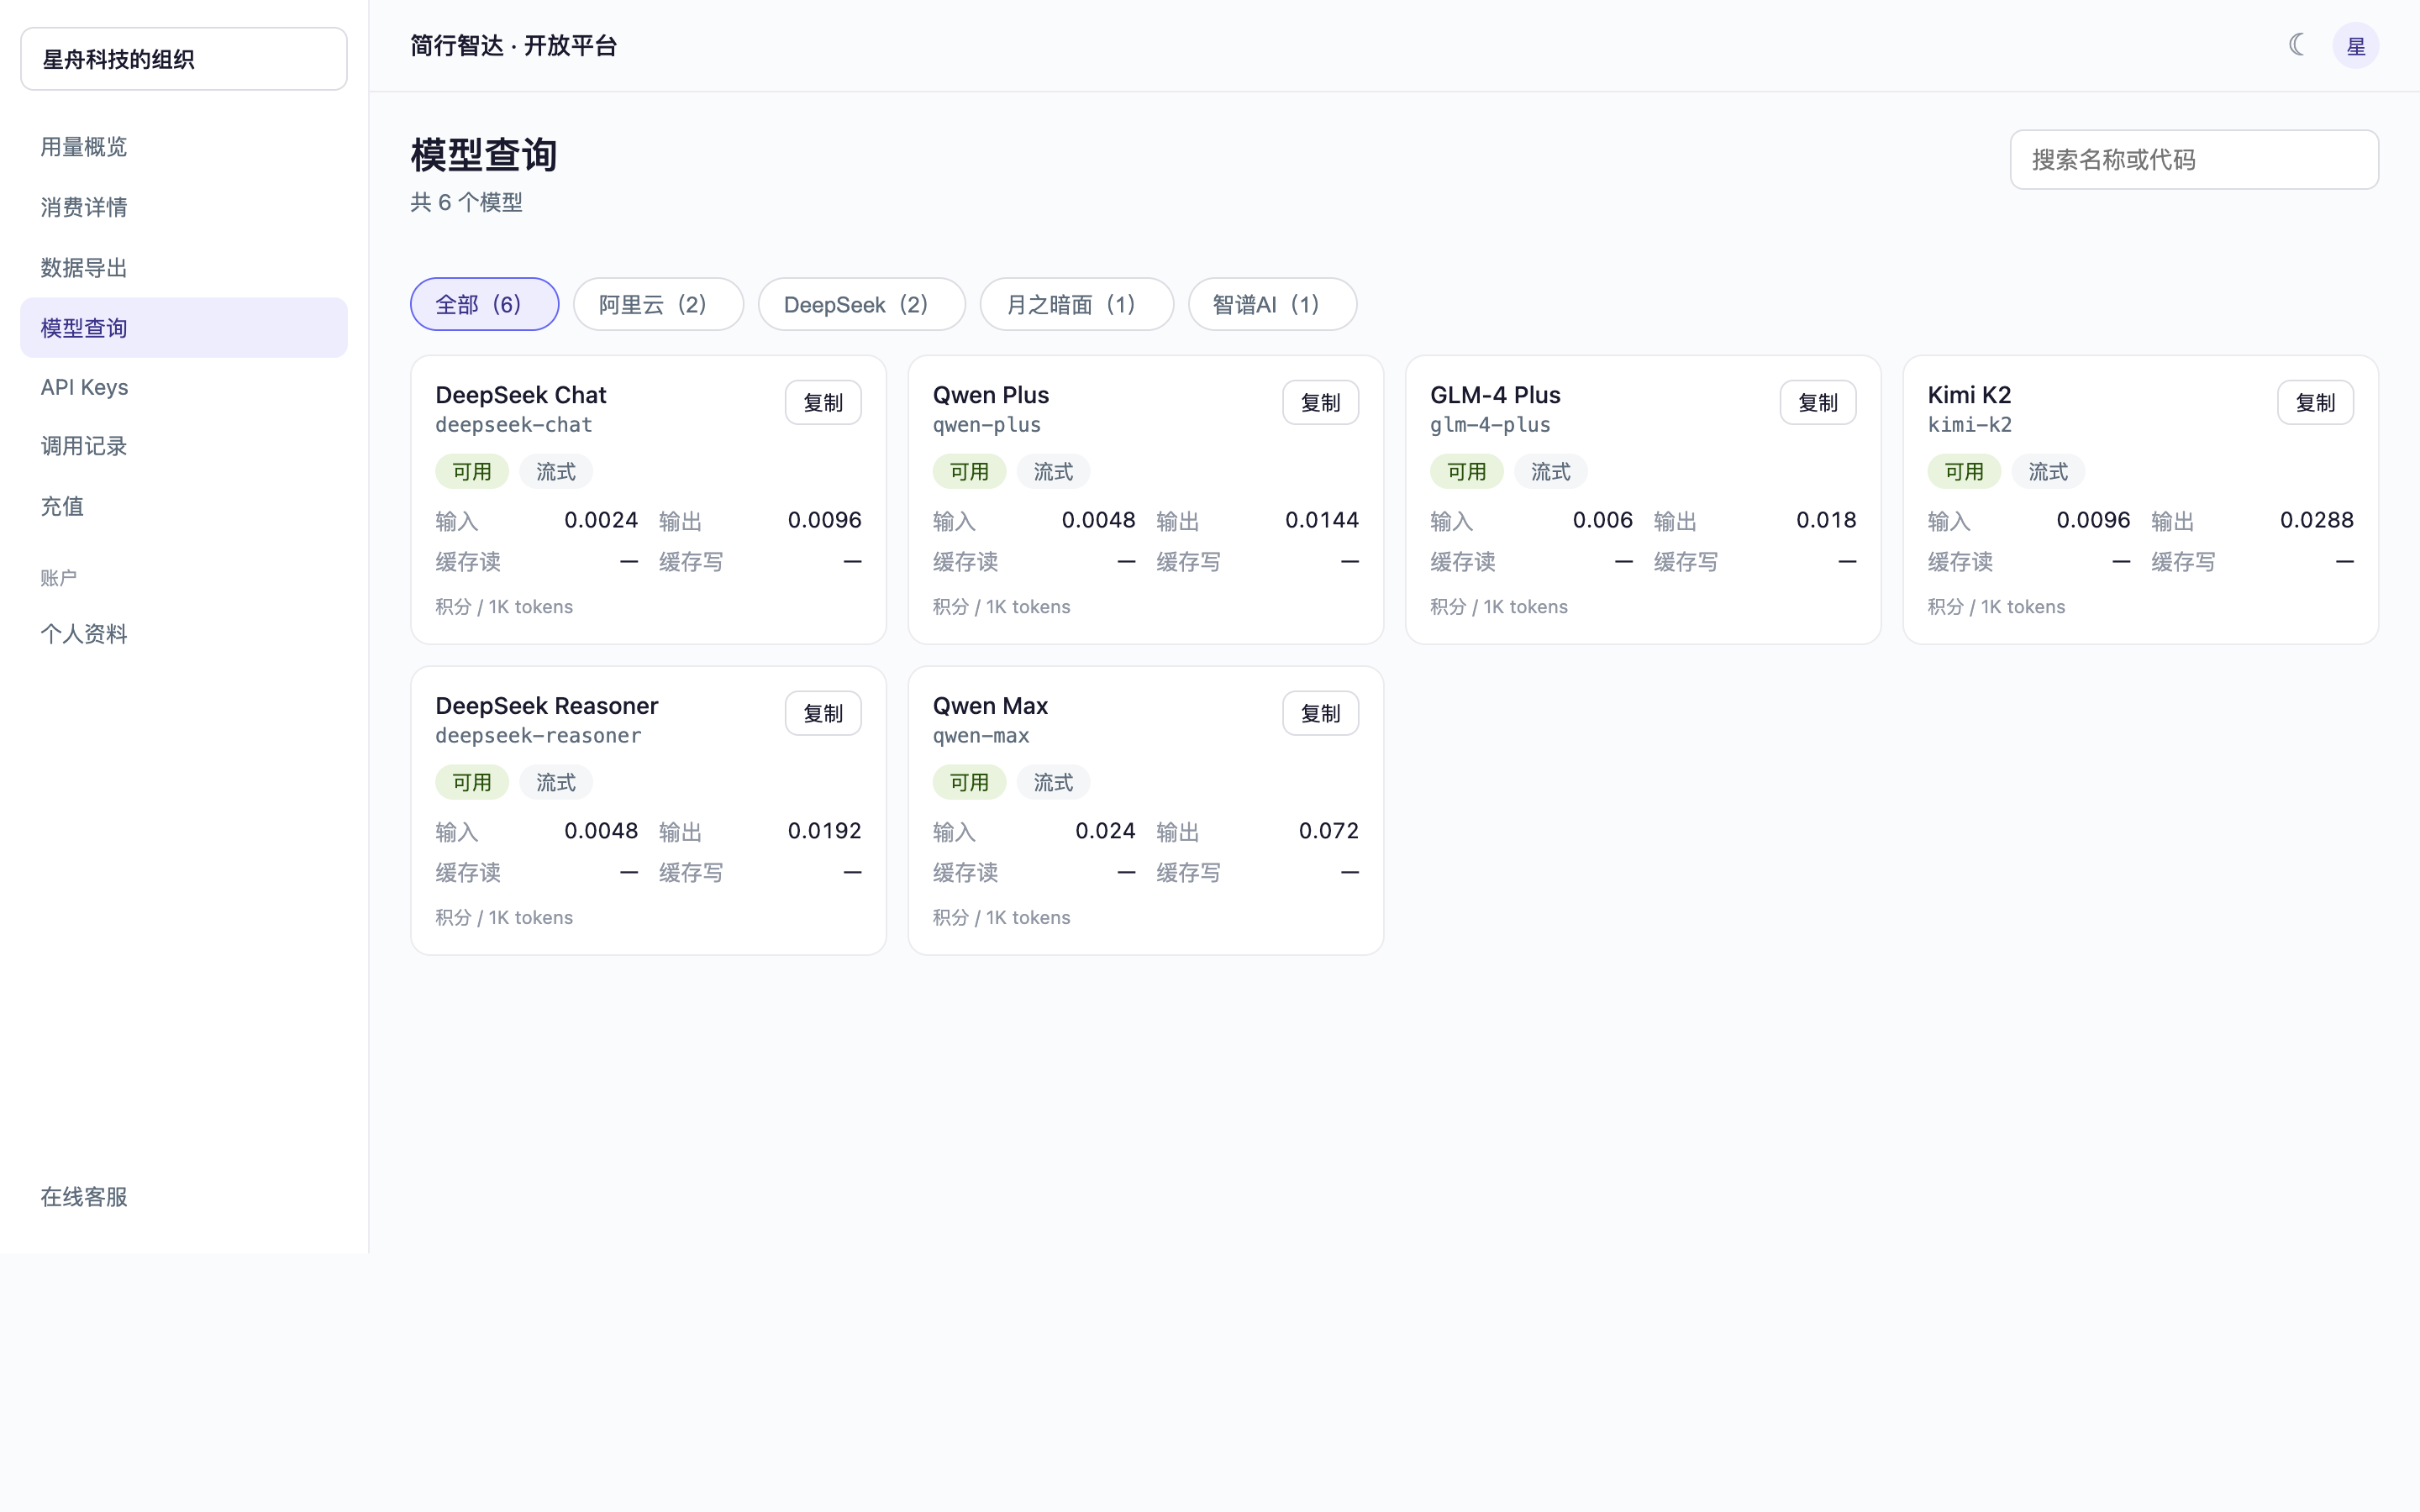Copy the DeepSeek Chat model code
This screenshot has height=1512, width=2420.
click(823, 403)
